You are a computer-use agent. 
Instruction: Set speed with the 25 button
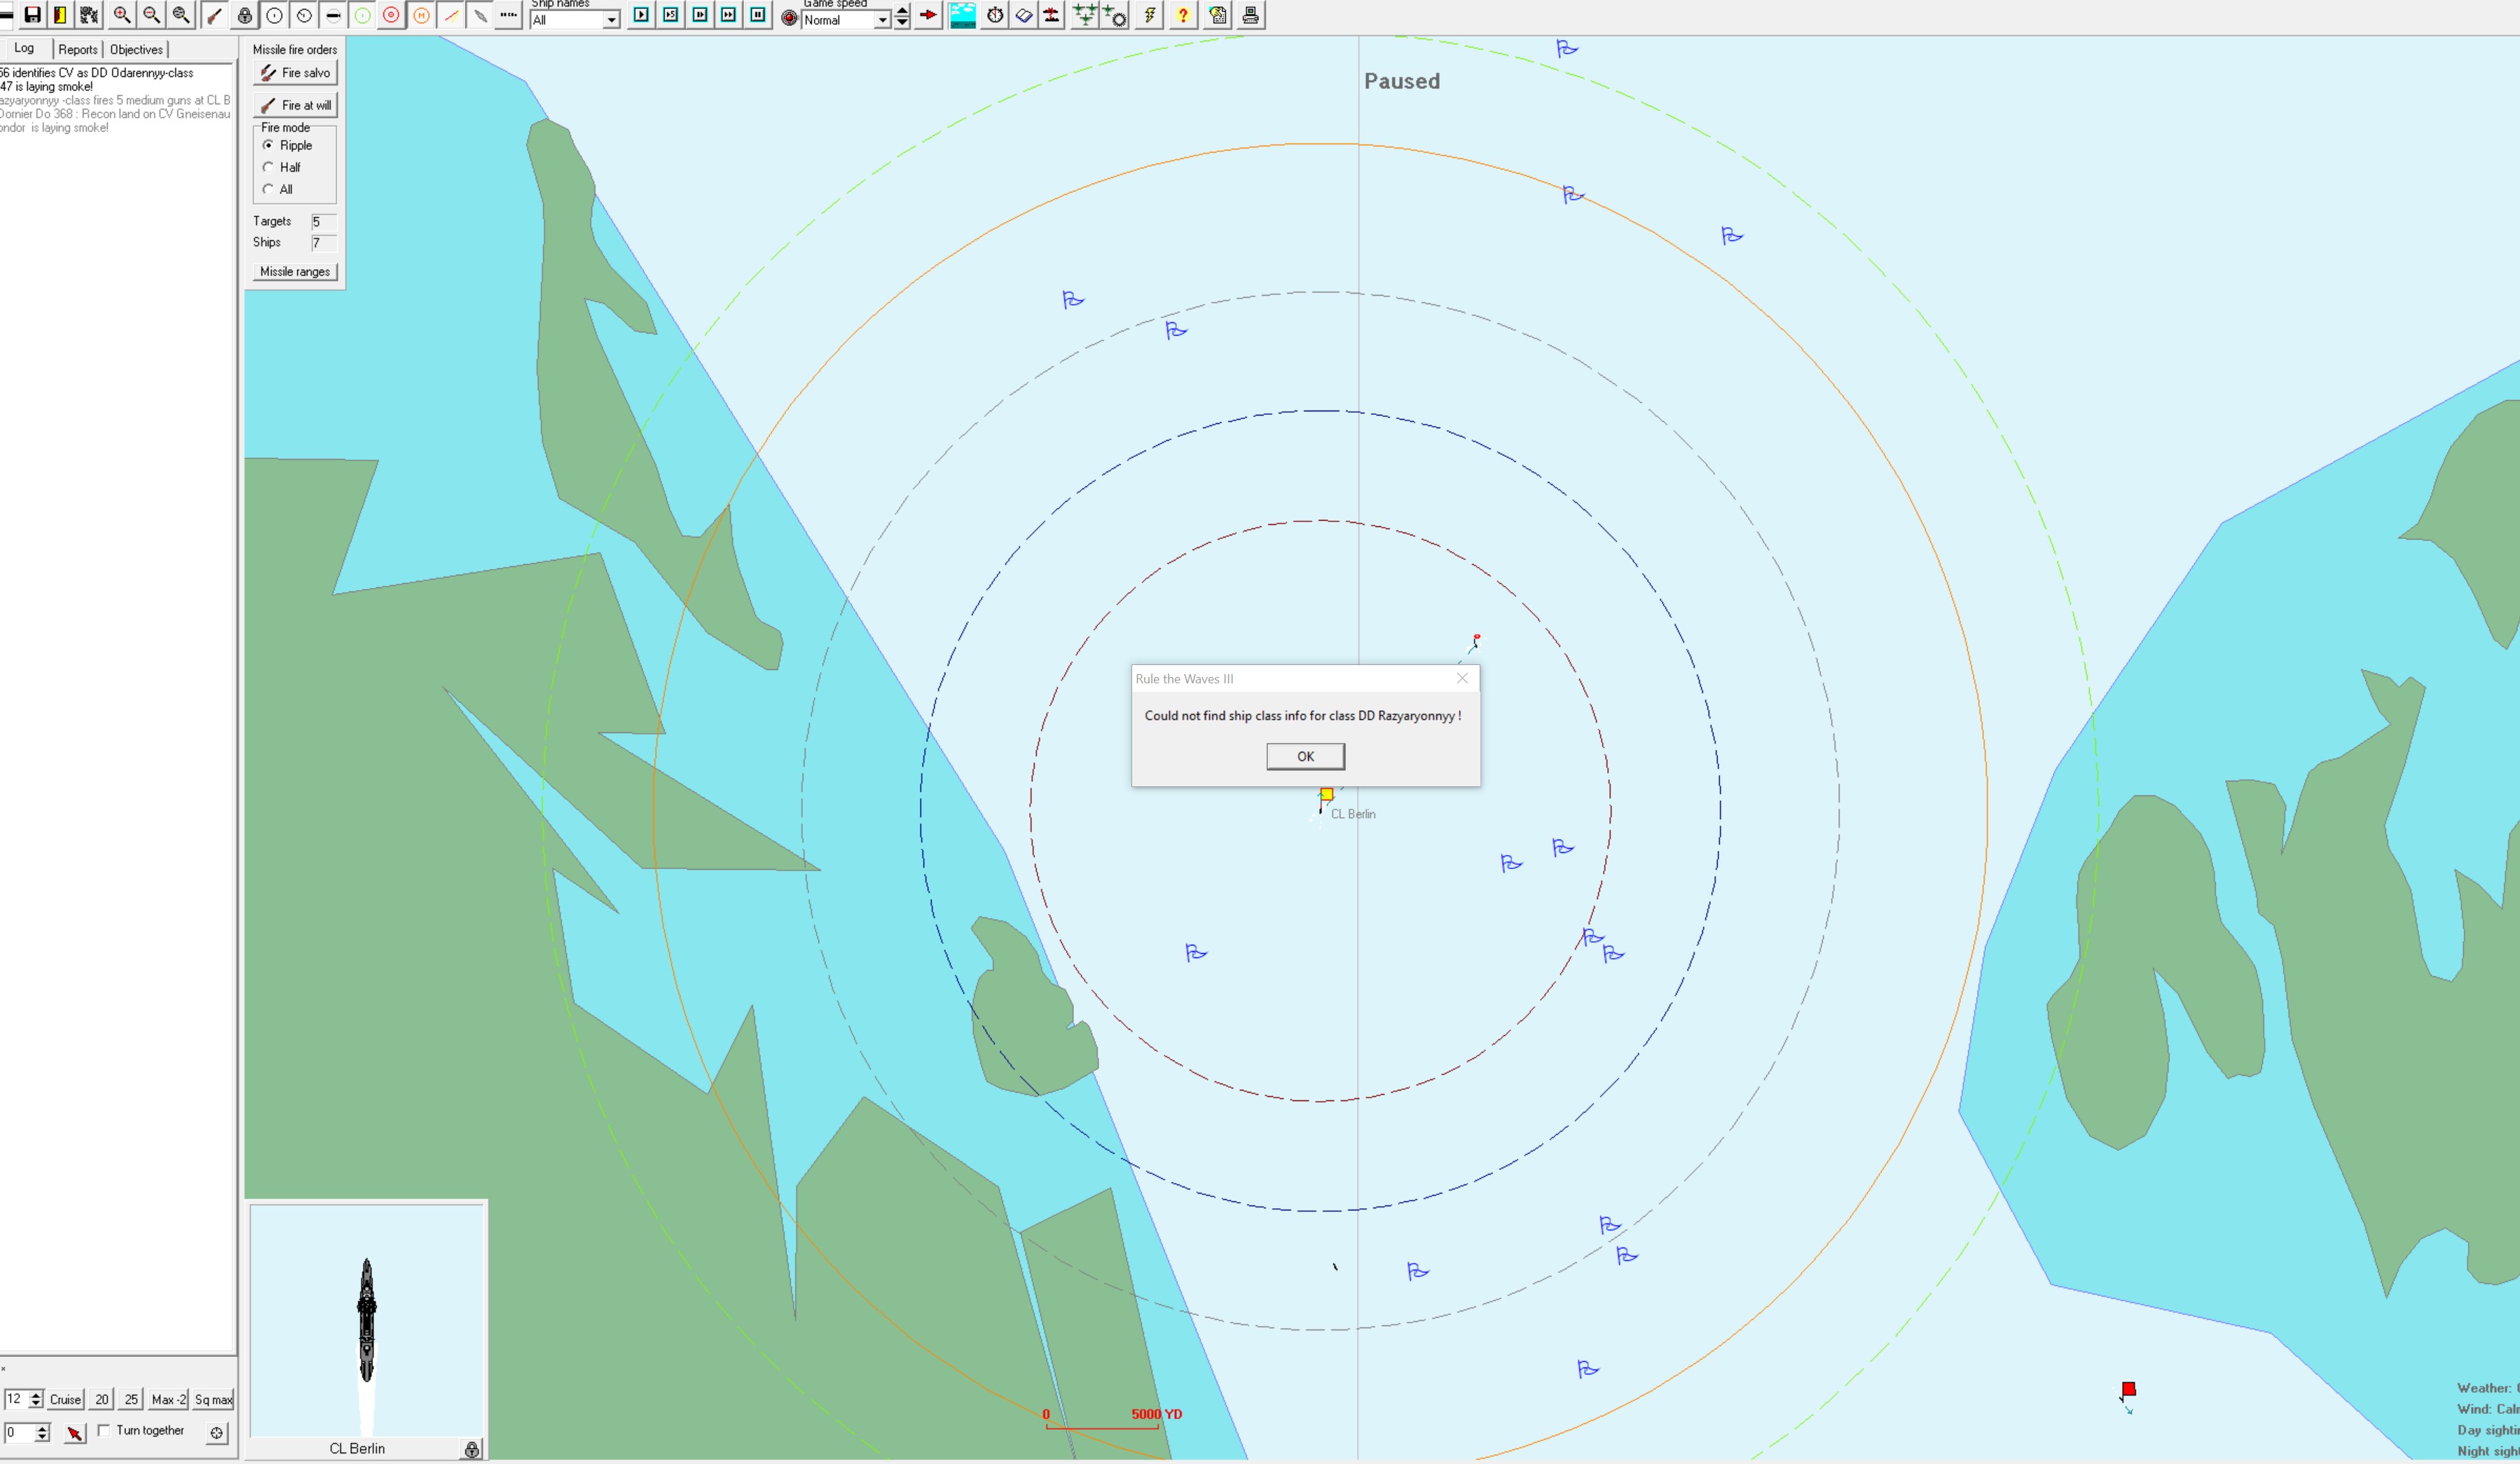pyautogui.click(x=131, y=1400)
